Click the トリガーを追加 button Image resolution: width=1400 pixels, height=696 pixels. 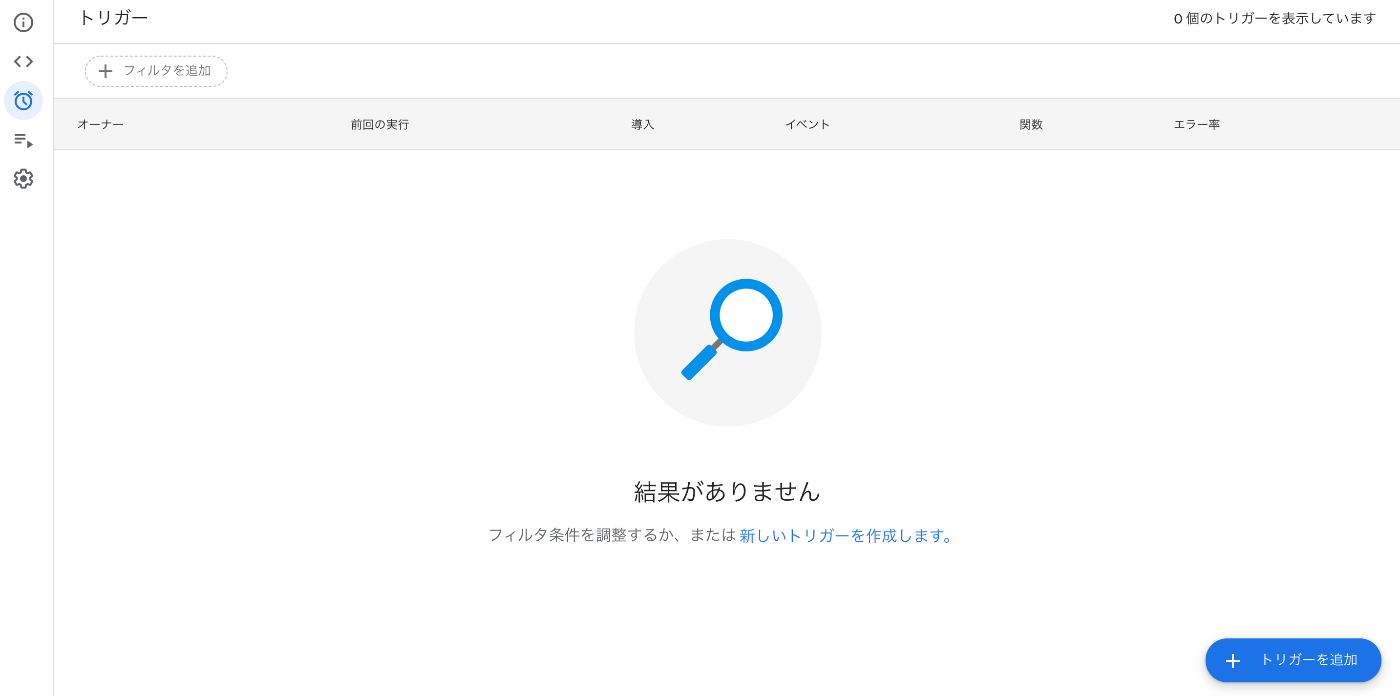tap(1293, 660)
